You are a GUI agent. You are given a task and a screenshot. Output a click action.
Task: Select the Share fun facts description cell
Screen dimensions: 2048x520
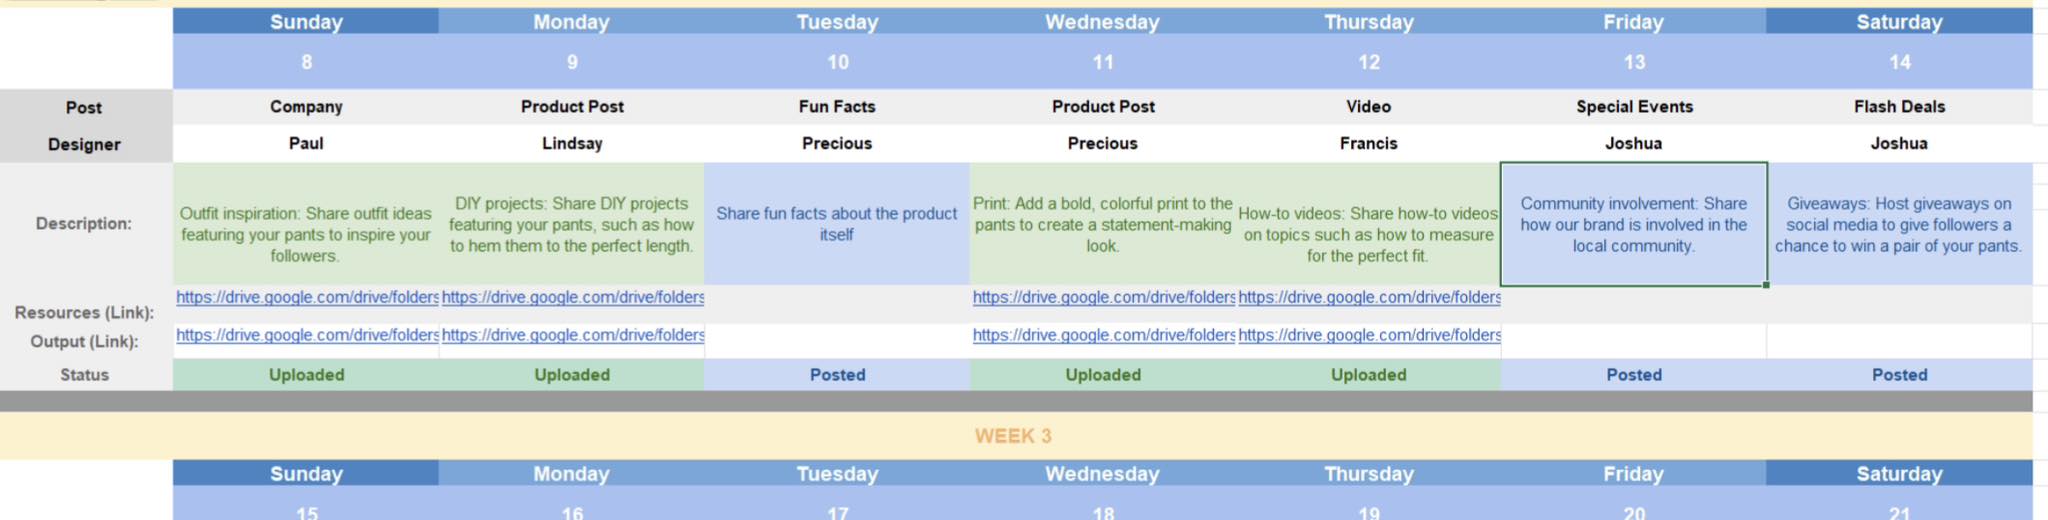[x=837, y=225]
